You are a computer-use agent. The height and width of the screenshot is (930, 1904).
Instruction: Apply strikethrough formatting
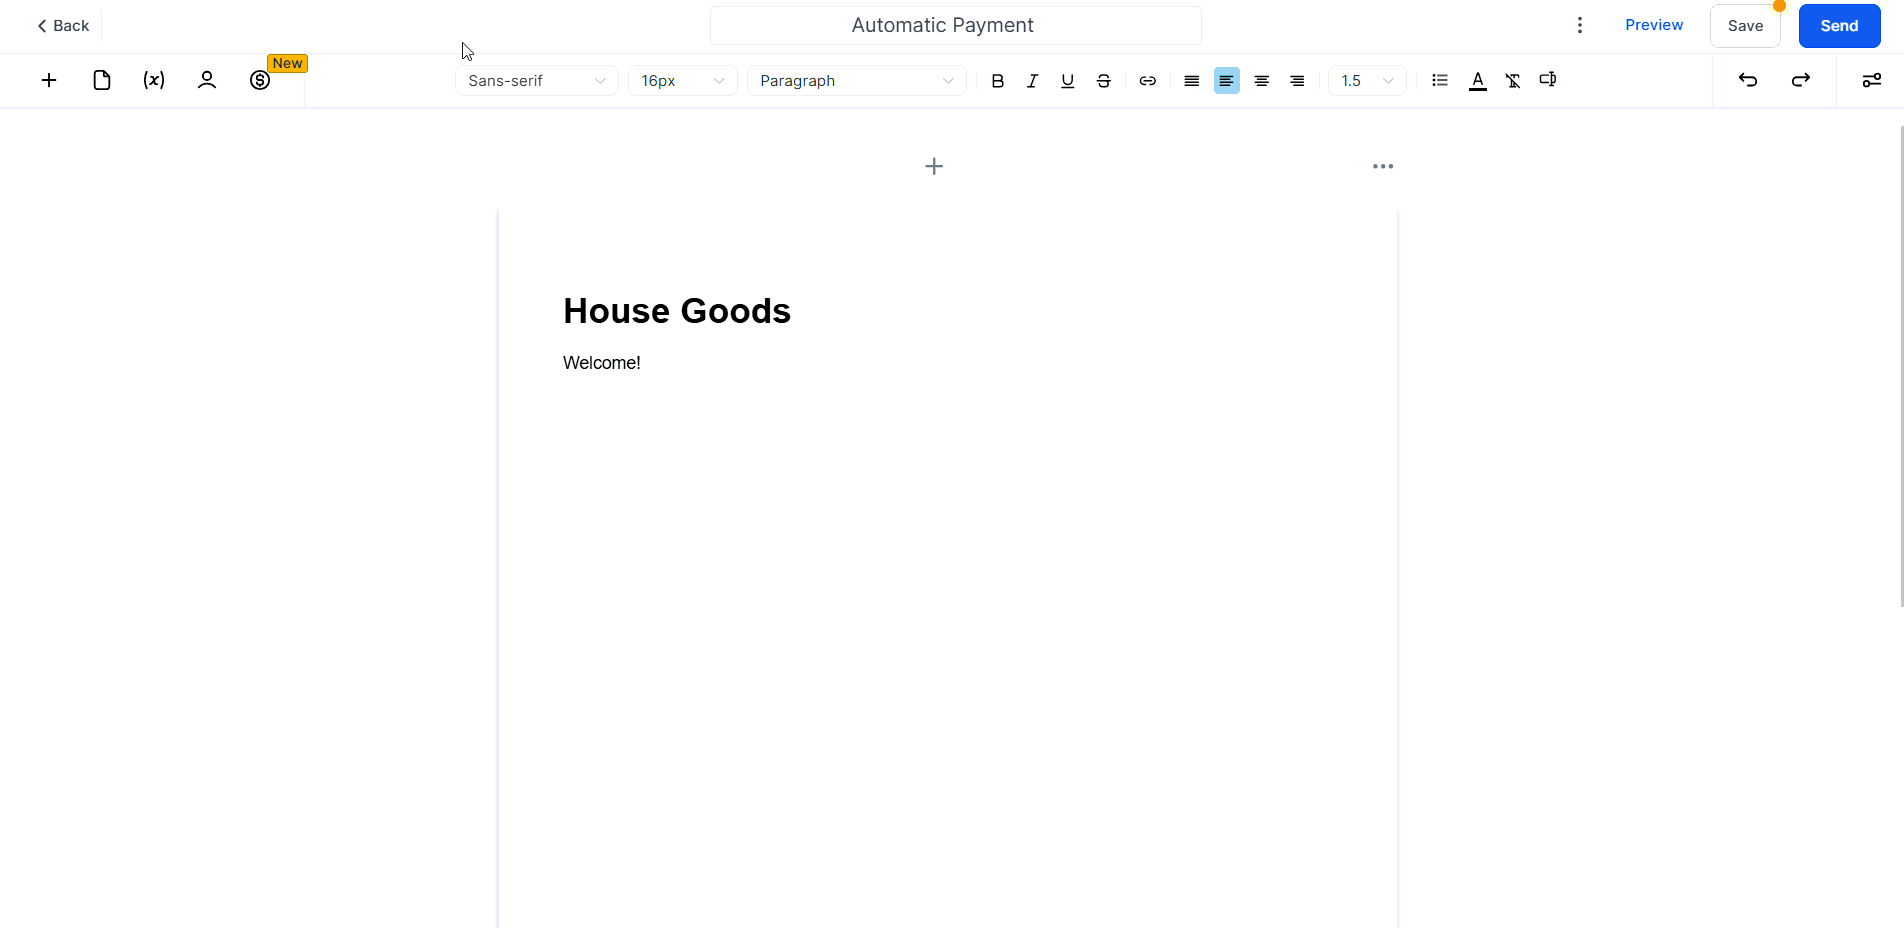(1103, 80)
